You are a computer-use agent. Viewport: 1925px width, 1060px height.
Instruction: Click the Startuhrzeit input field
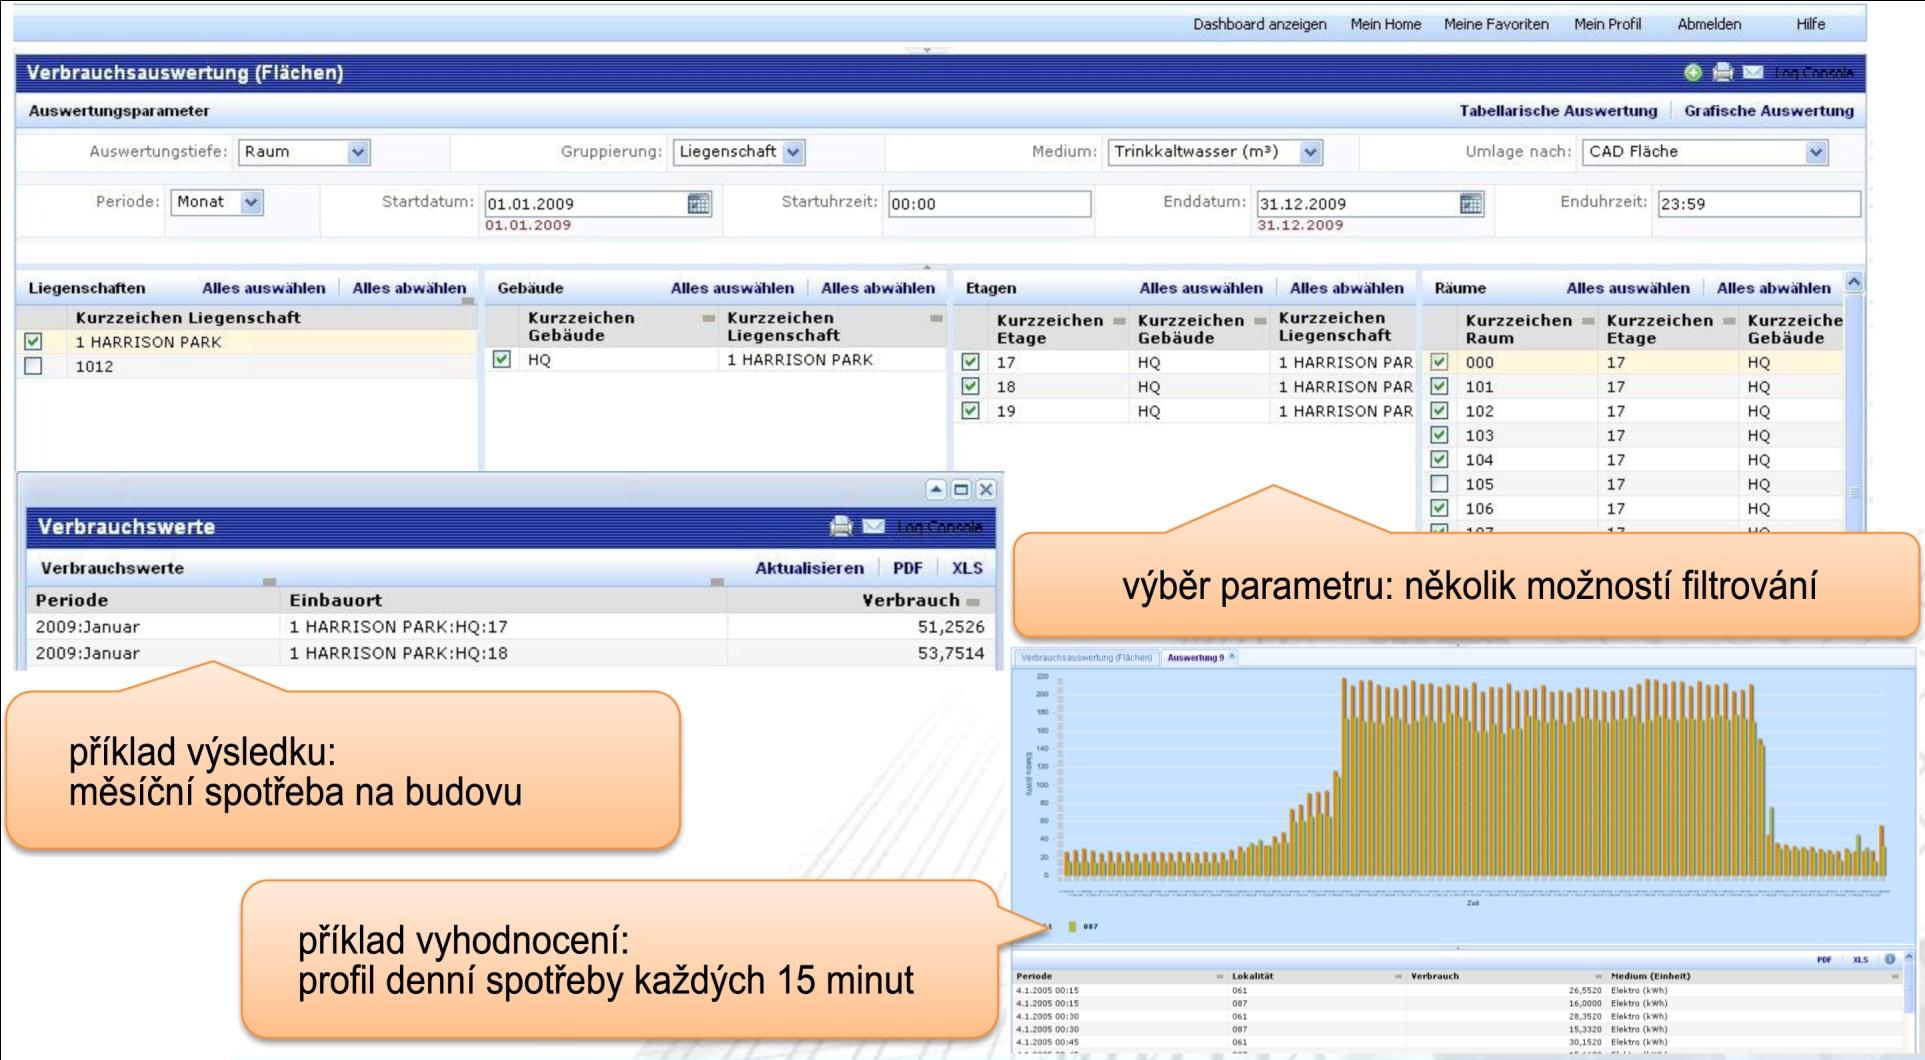coord(989,204)
